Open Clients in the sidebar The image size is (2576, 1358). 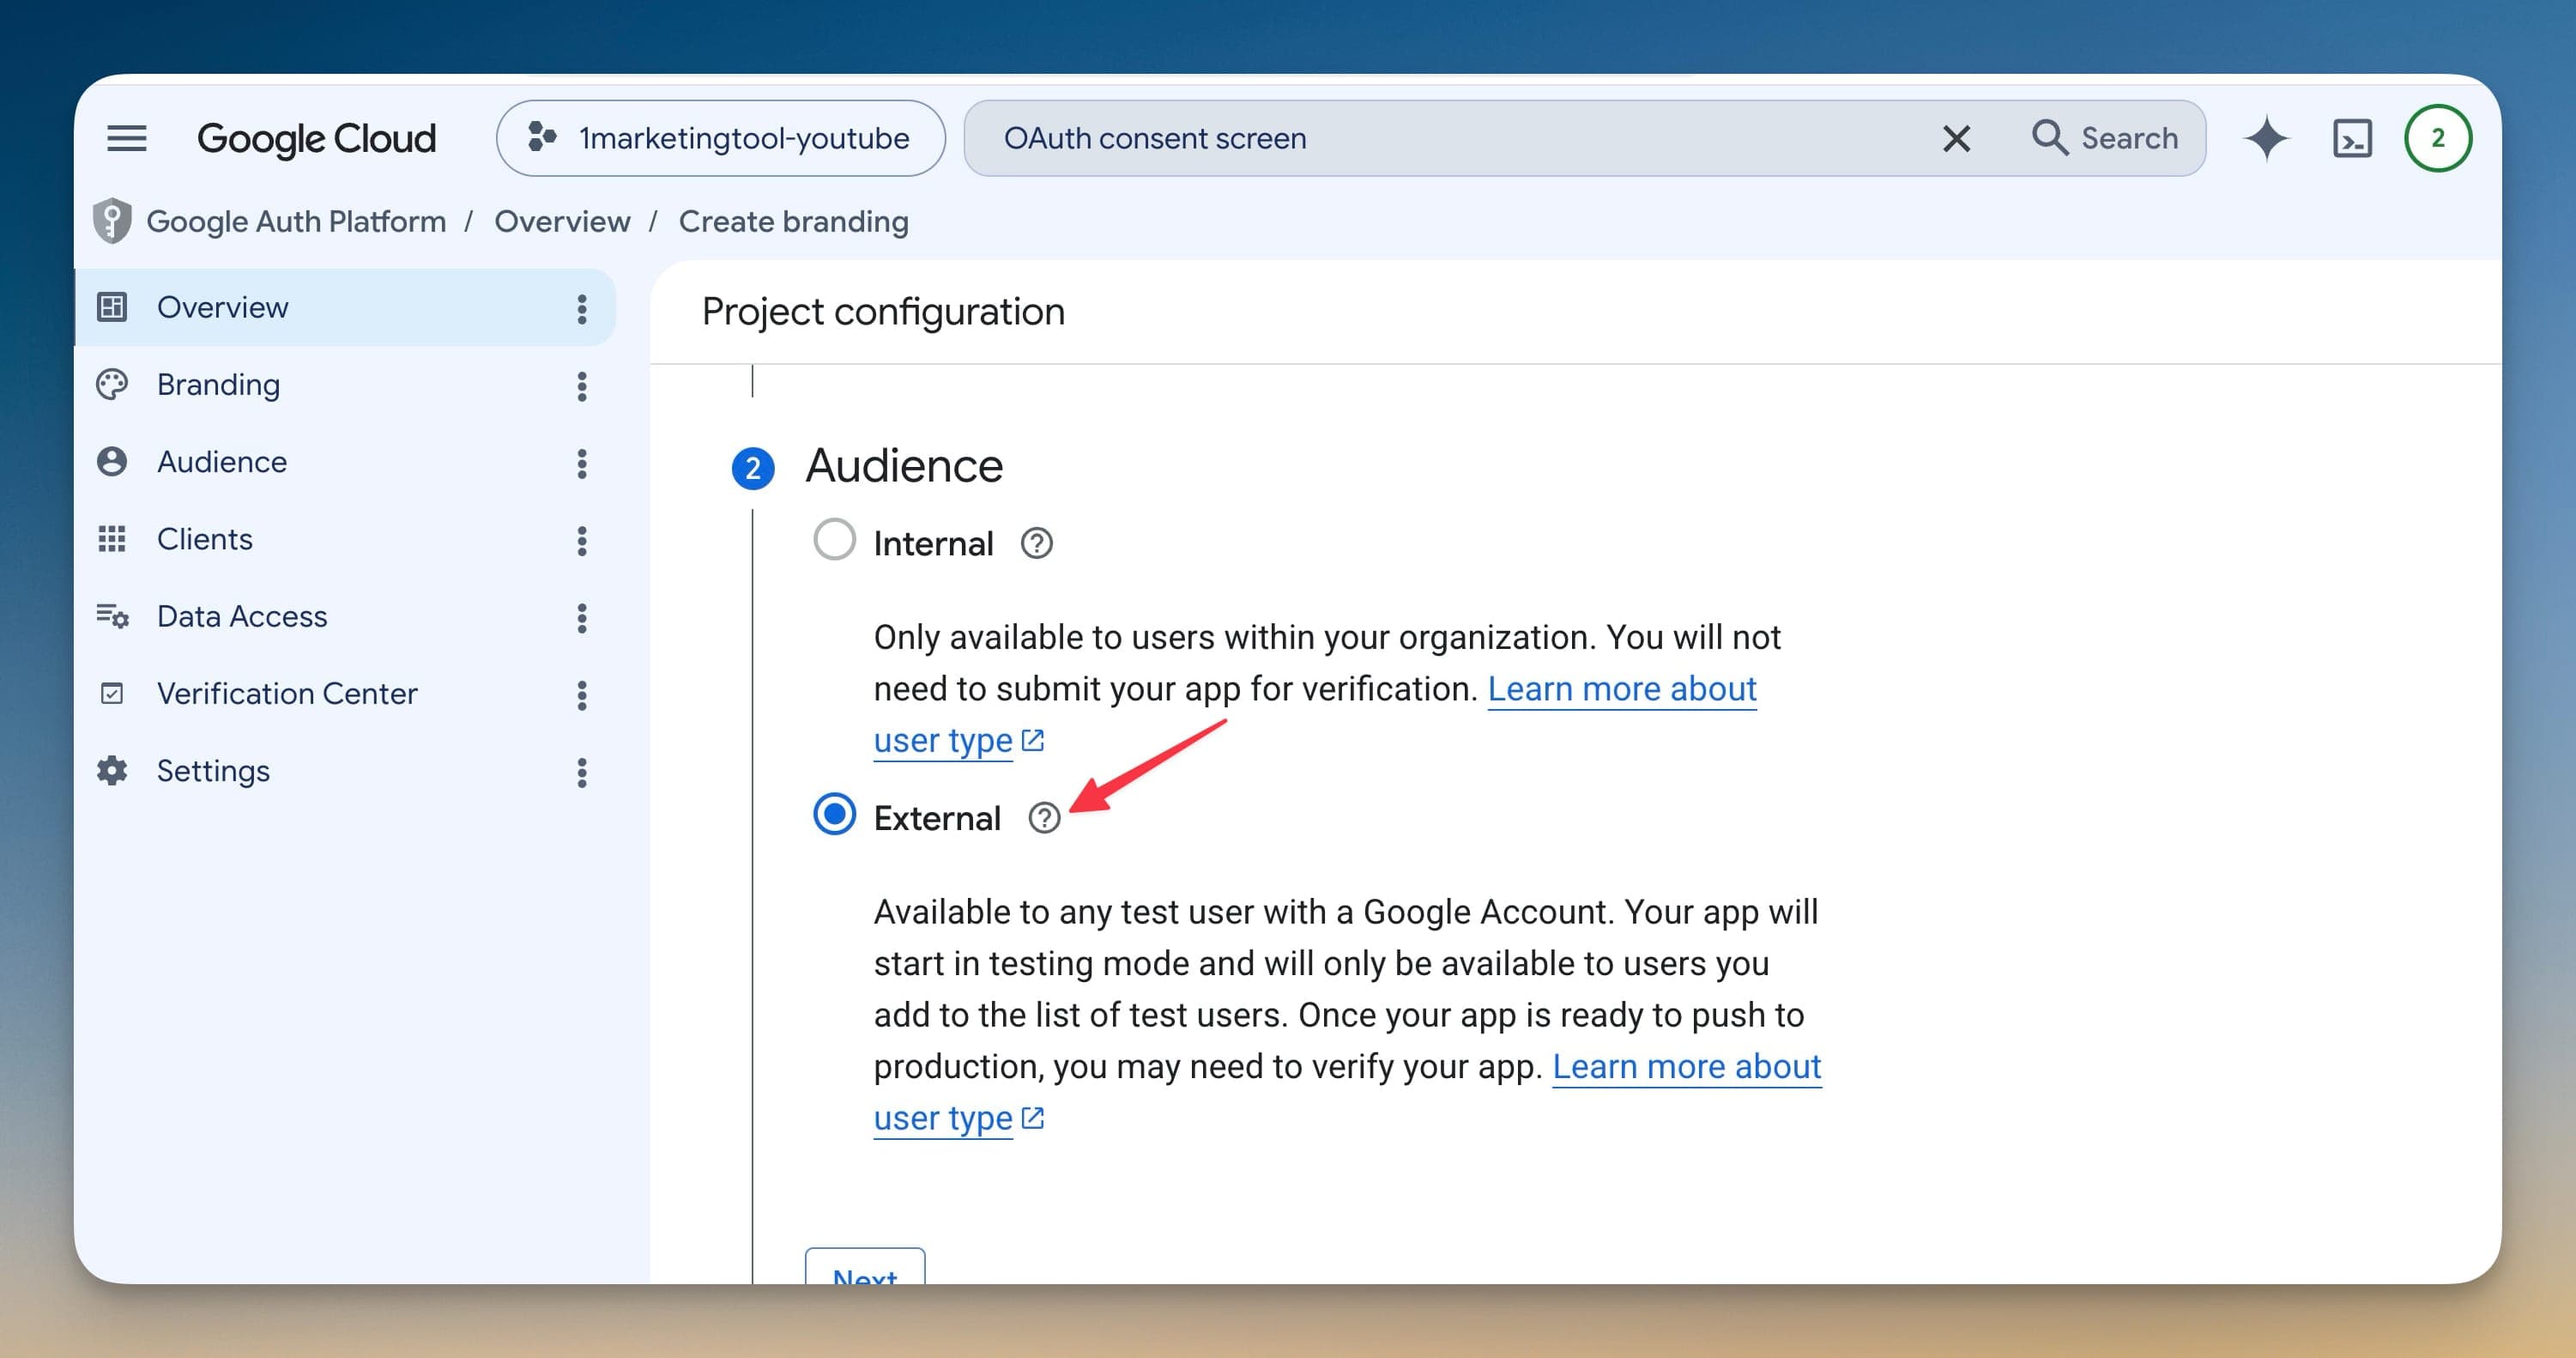click(x=345, y=539)
